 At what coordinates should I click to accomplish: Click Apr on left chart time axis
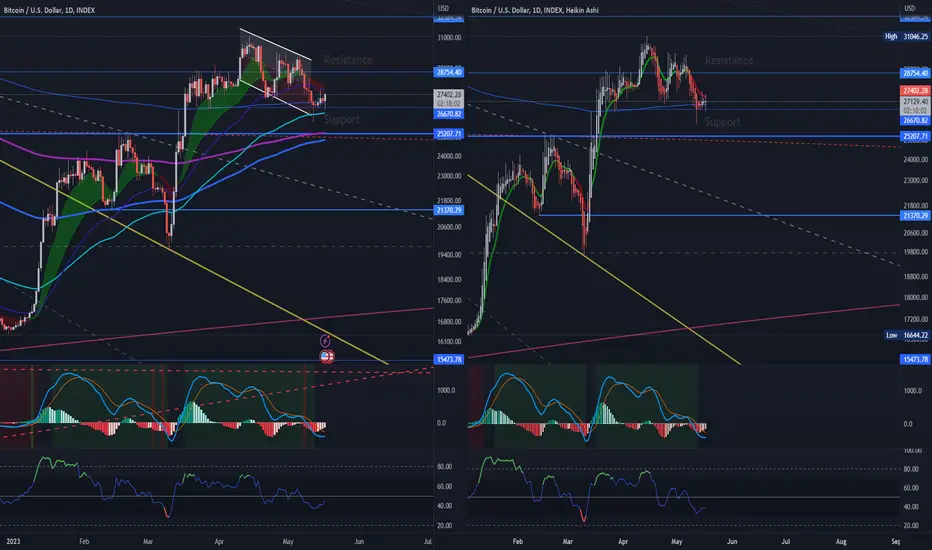point(219,541)
